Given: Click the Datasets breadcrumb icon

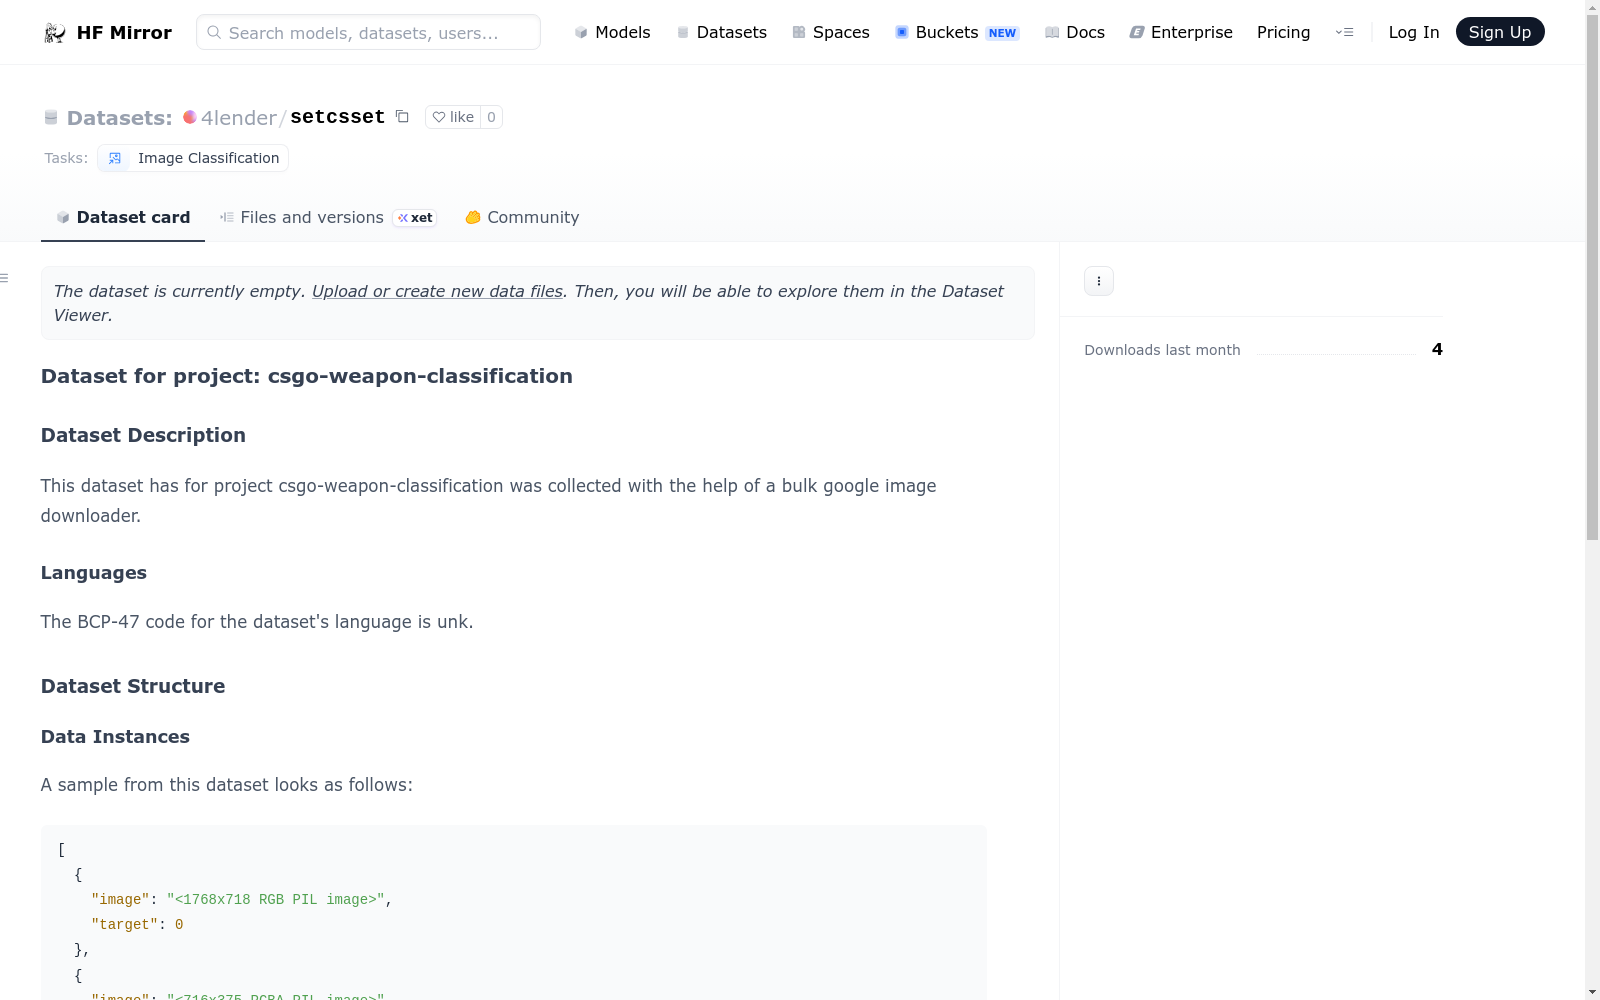Looking at the screenshot, I should tap(51, 118).
